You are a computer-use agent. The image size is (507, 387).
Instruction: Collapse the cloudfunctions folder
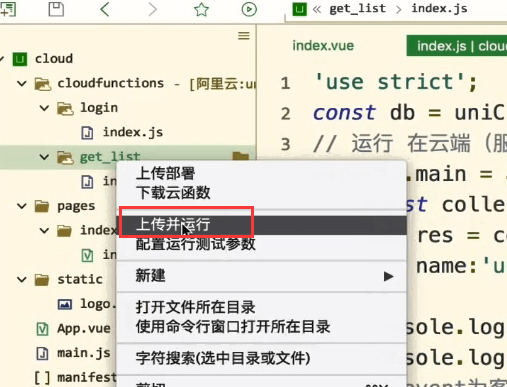click(x=22, y=83)
